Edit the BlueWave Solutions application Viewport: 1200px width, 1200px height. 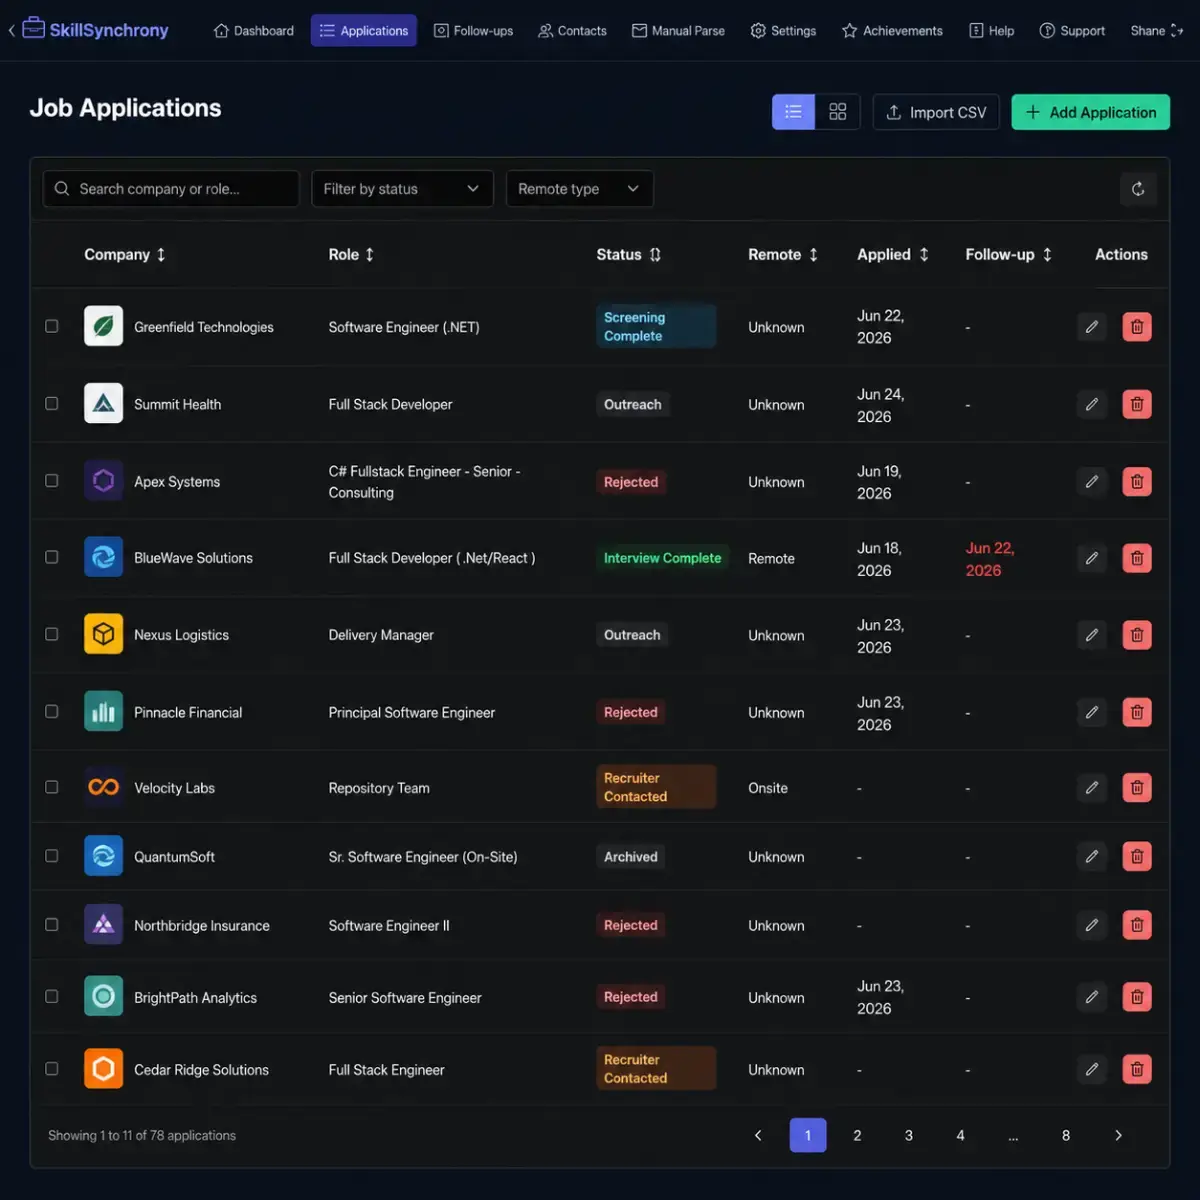[x=1092, y=558]
